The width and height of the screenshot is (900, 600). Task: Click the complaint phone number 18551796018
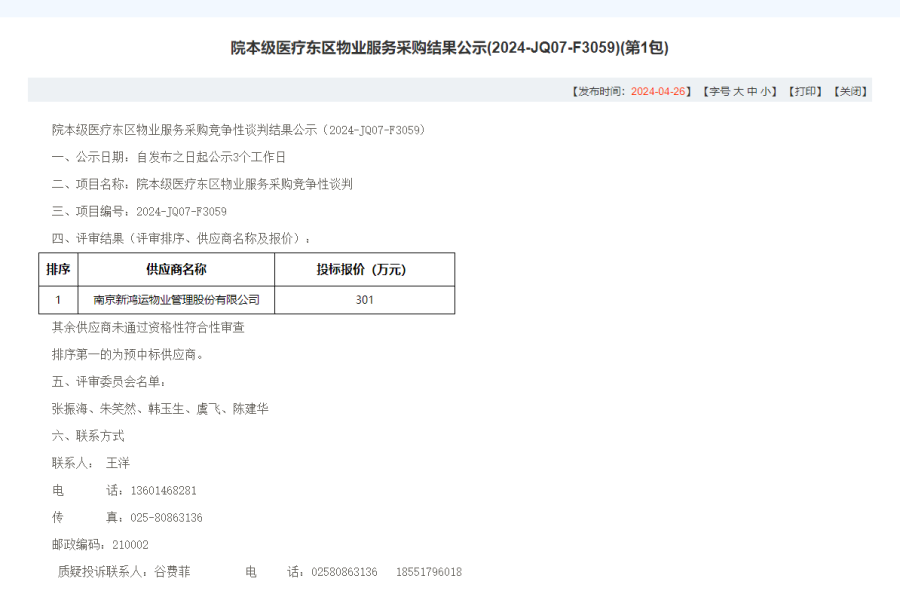tap(429, 572)
